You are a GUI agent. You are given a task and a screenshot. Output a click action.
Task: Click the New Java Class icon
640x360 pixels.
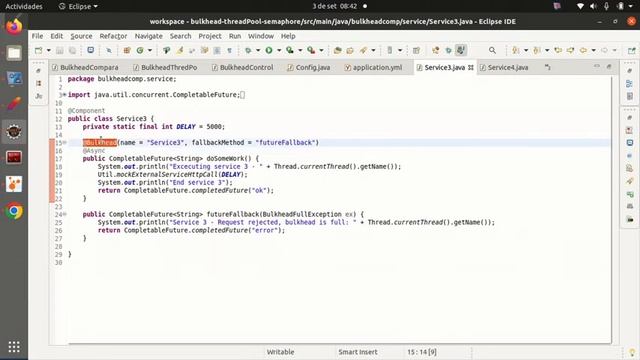pos(140,50)
